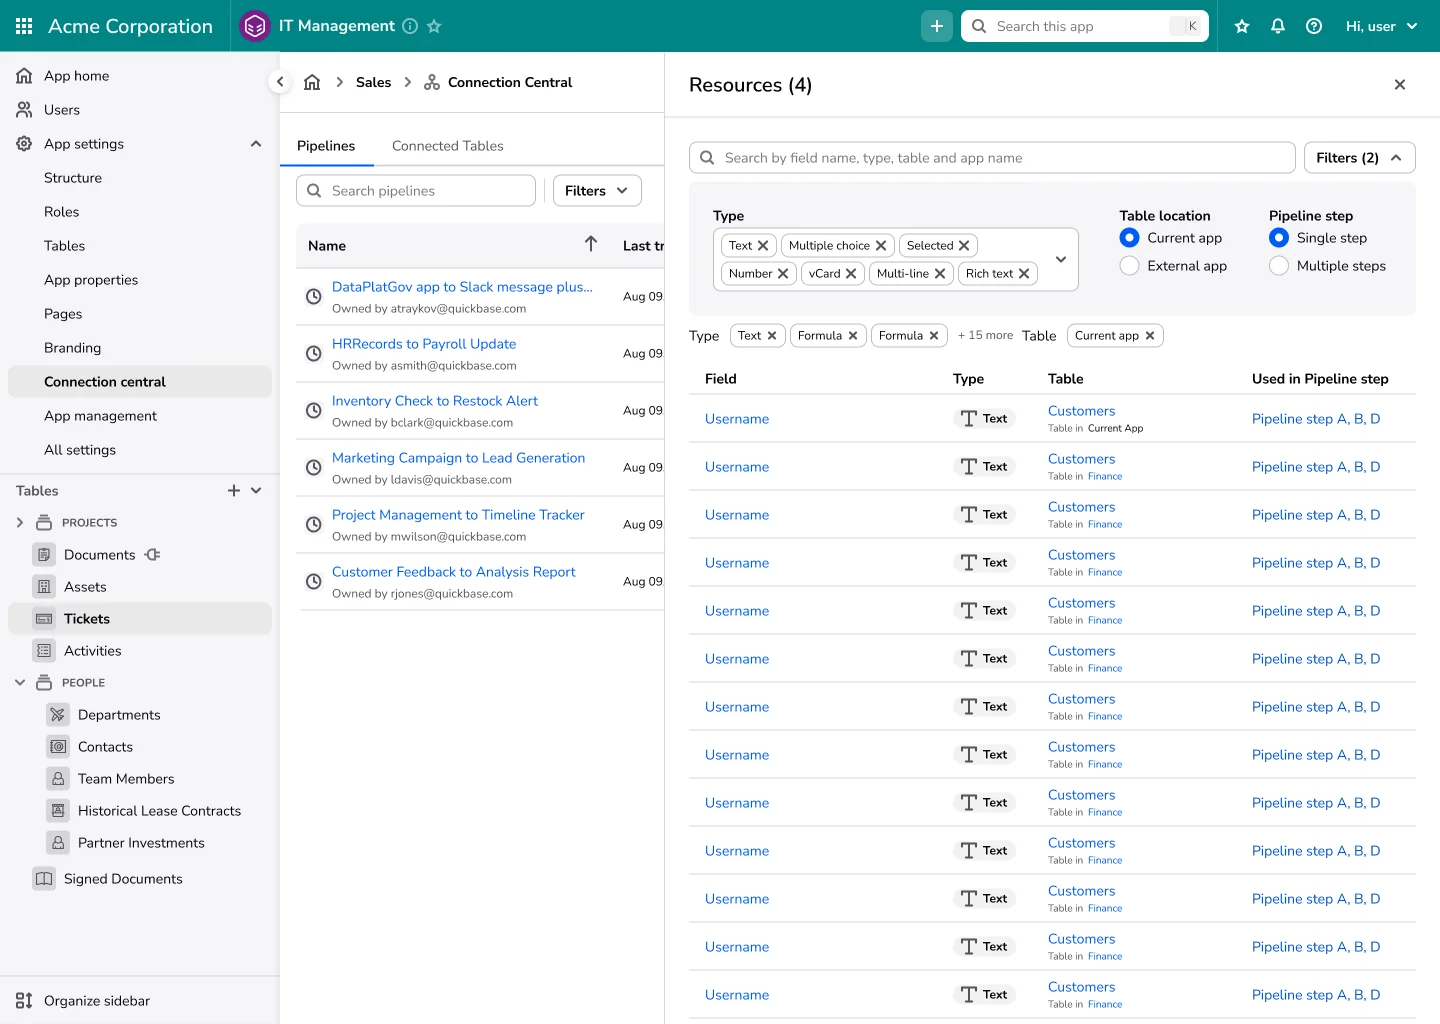Open Marketing Campaign to Lead Generation
The height and width of the screenshot is (1024, 1440).
click(458, 458)
